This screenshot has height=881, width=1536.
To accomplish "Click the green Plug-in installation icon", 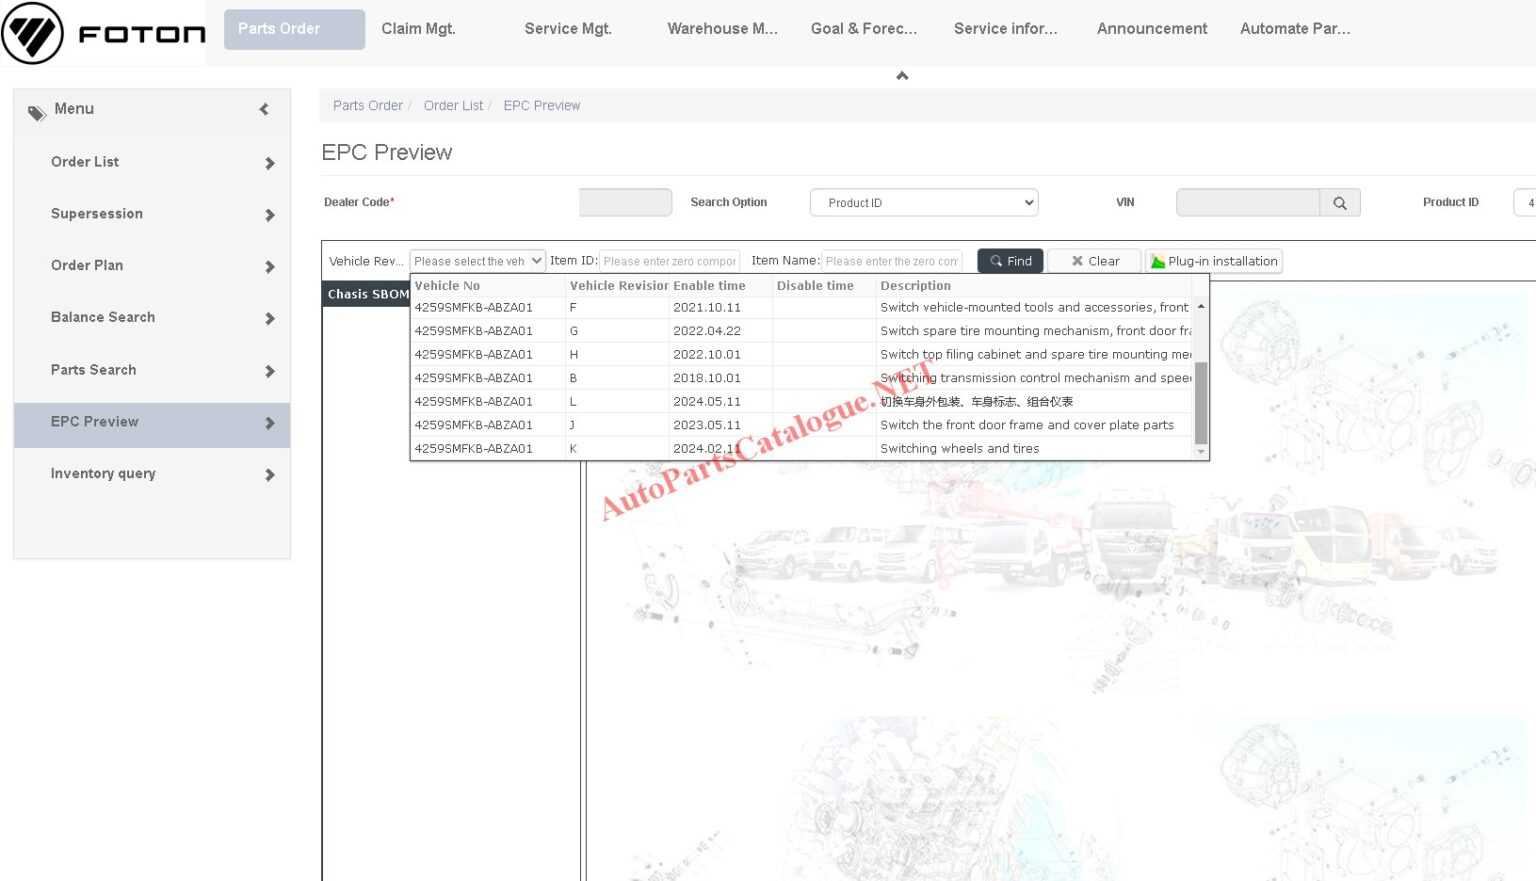I will [x=1158, y=261].
